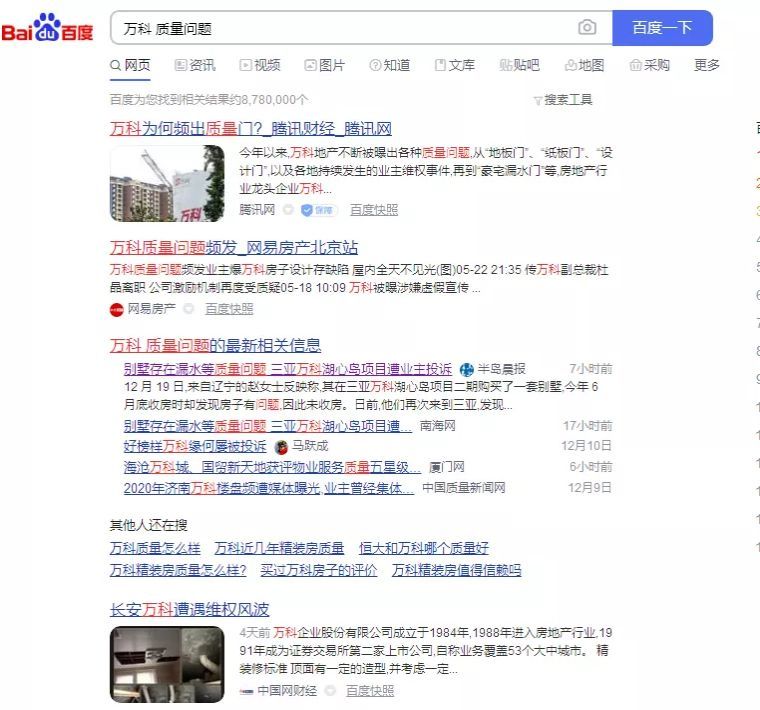Click 网易房产 source label
Image resolution: width=760 pixels, height=710 pixels.
(151, 309)
